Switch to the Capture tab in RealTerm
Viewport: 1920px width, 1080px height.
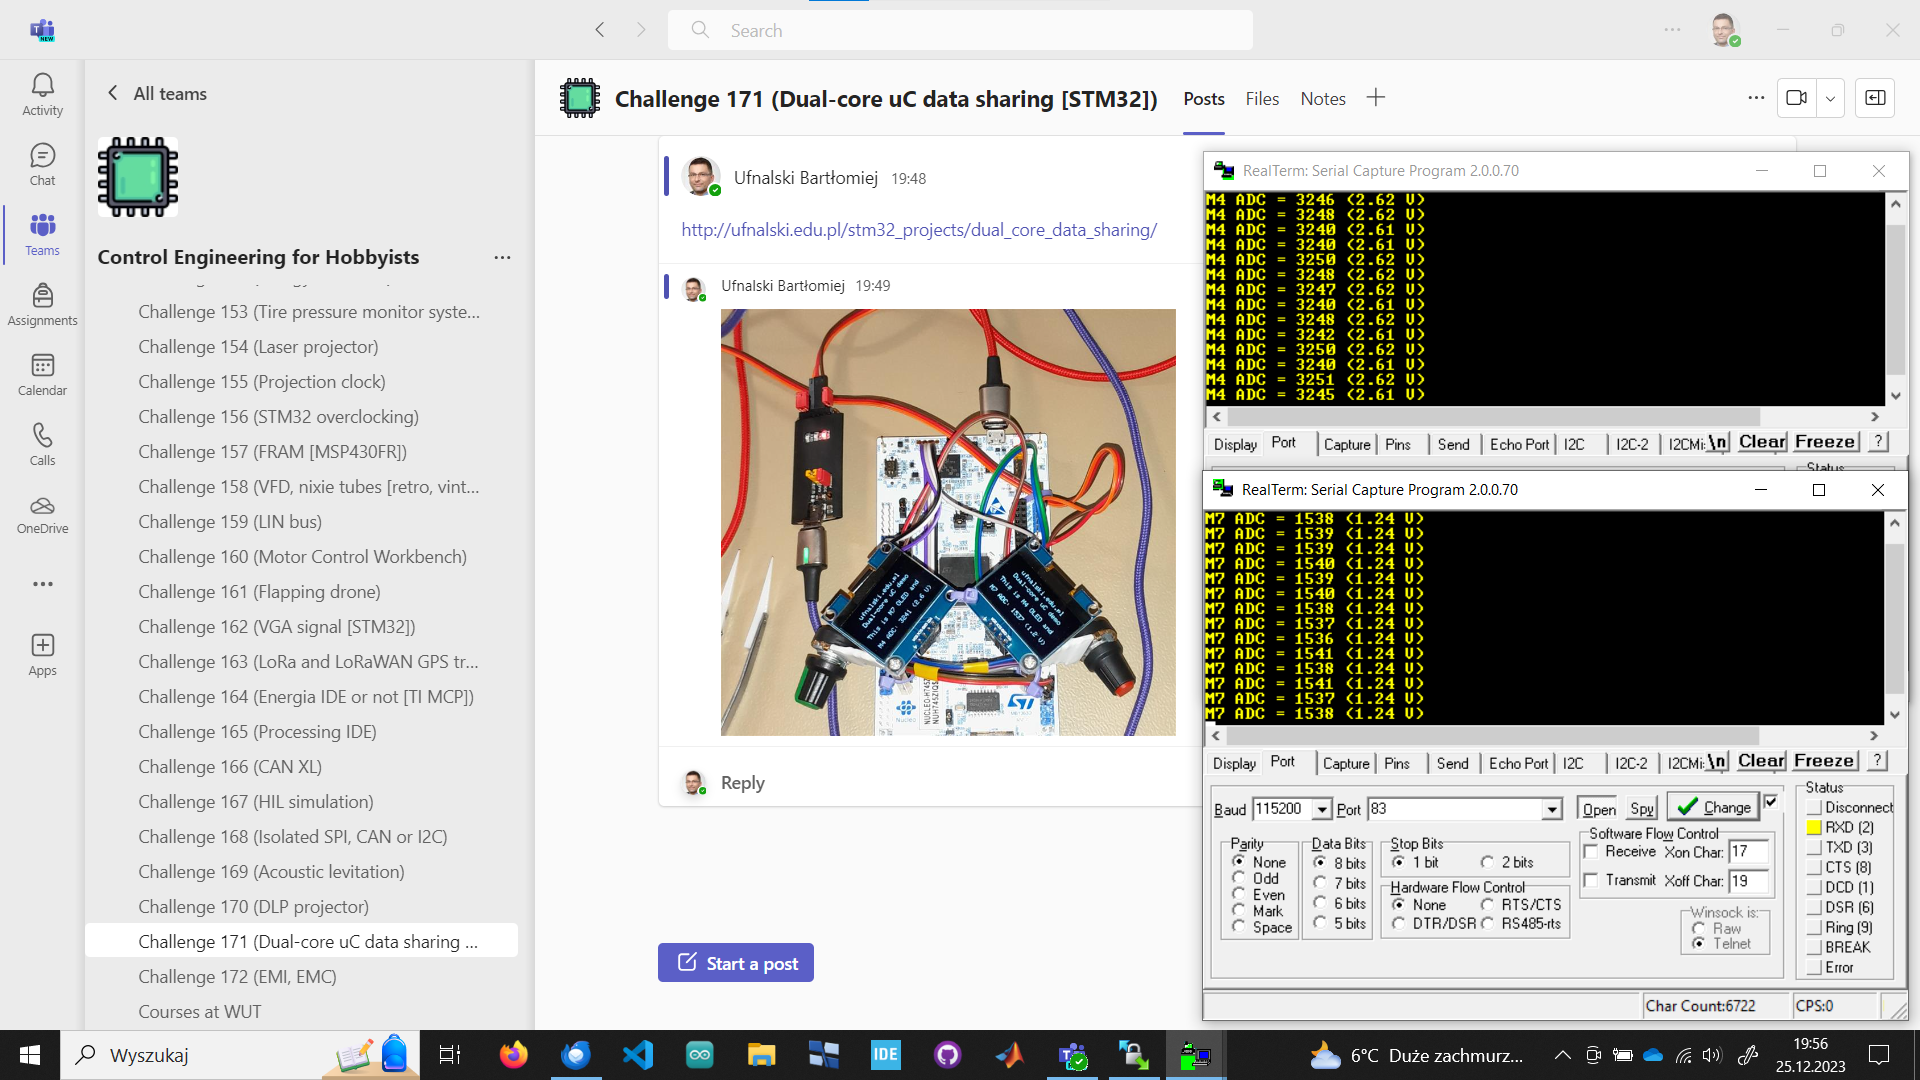(1346, 763)
